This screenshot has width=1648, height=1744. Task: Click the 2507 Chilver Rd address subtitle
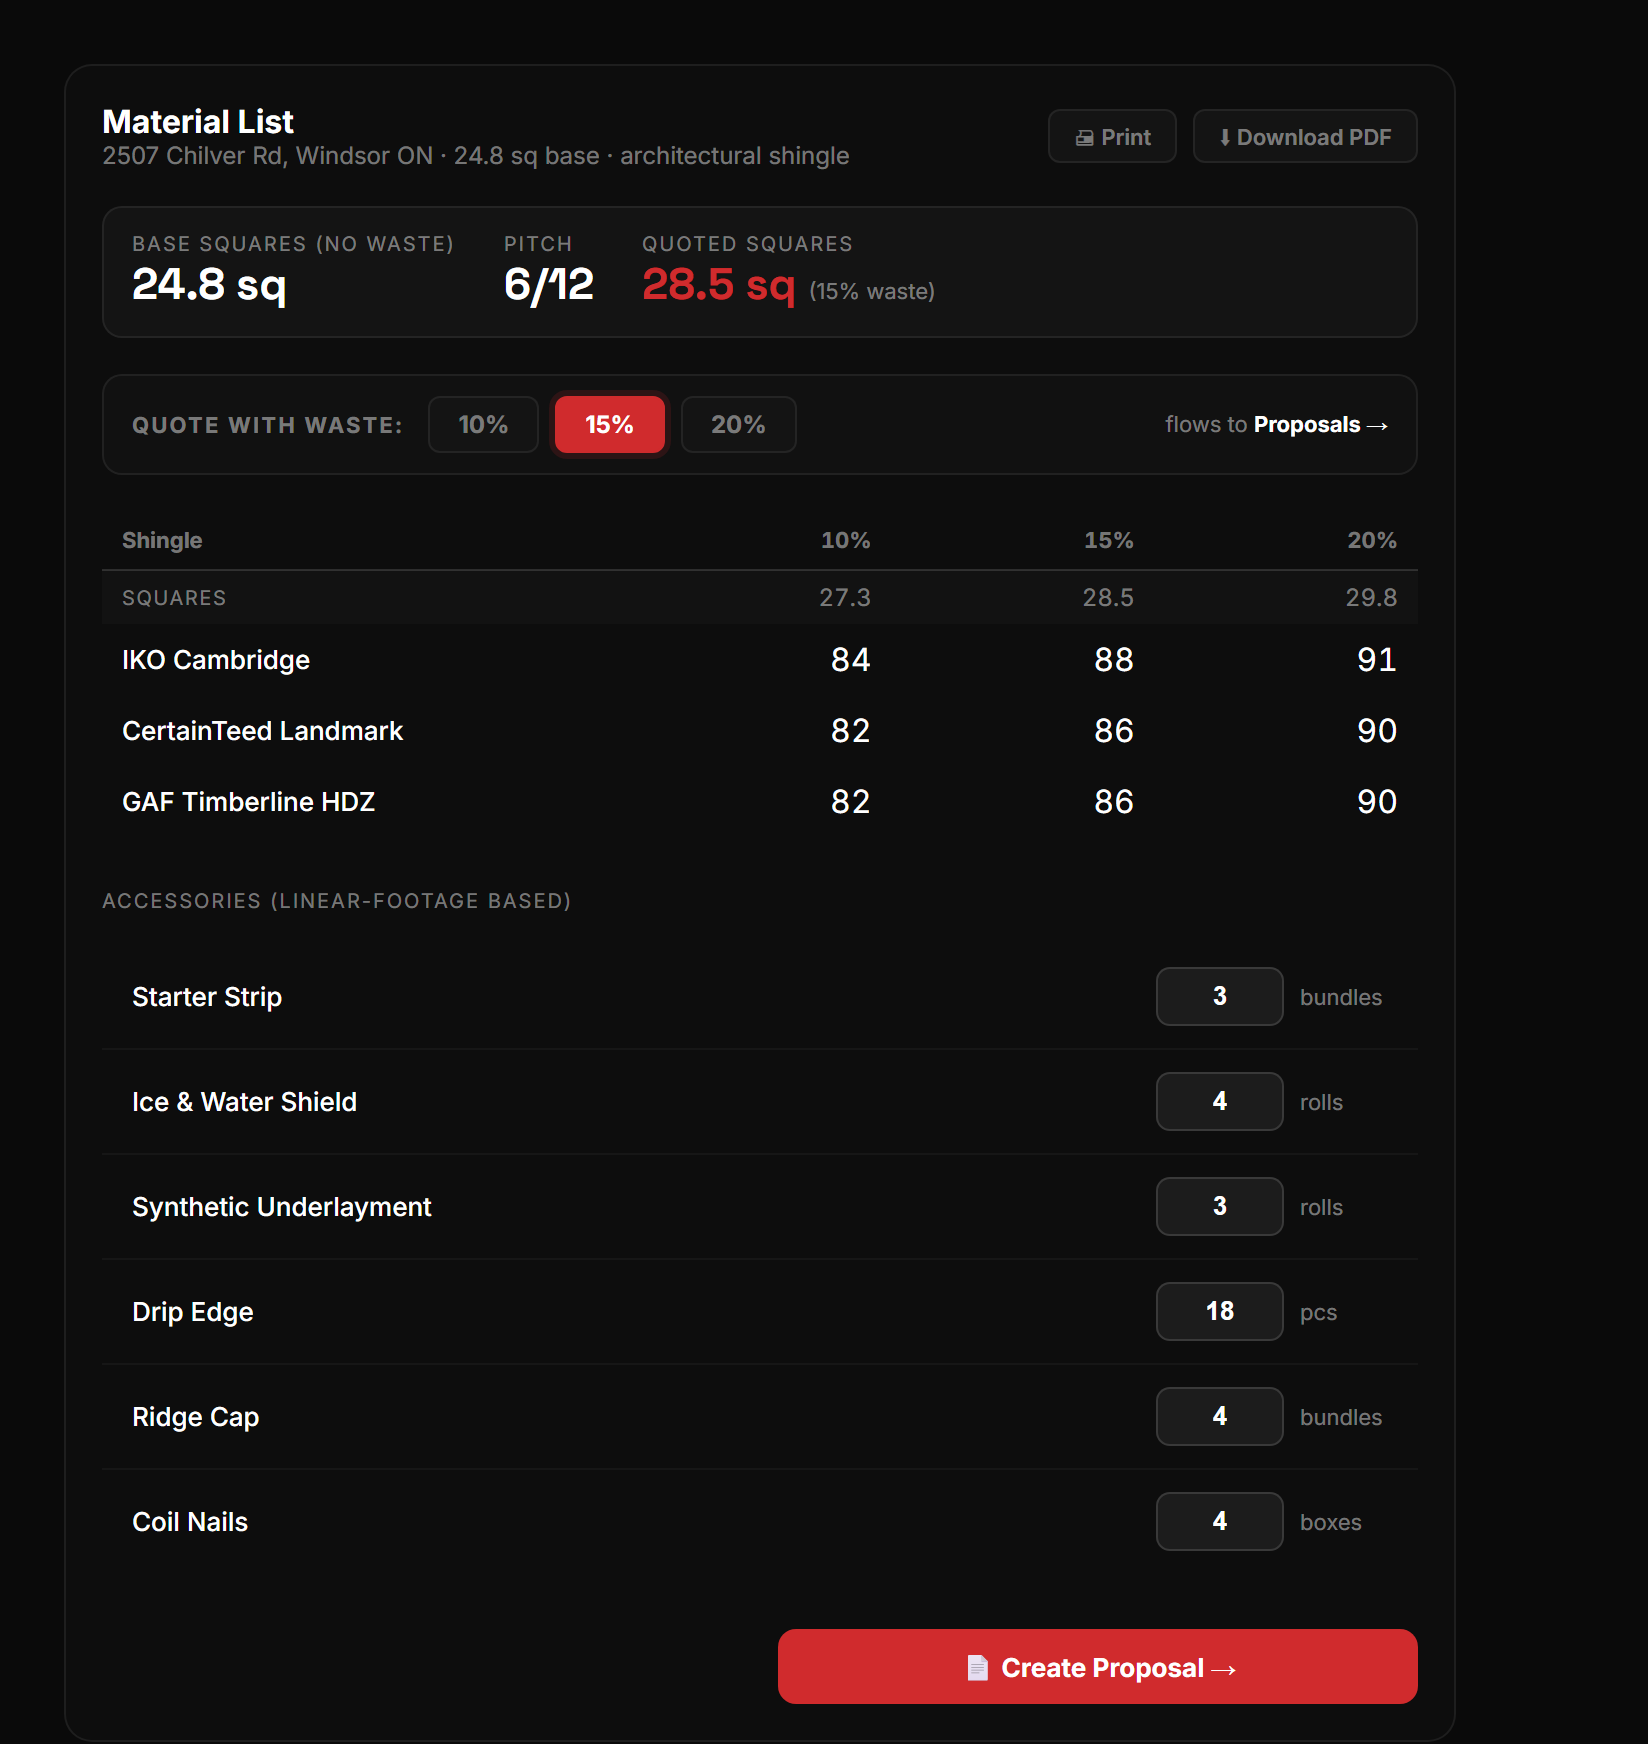[x=476, y=156]
